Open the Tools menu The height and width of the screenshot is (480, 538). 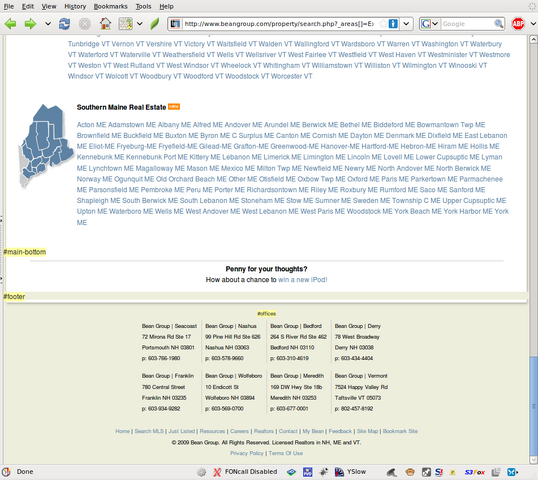click(x=143, y=6)
